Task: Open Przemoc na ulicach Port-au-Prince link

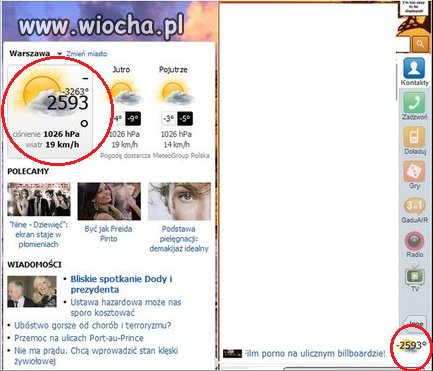Action: 79,338
